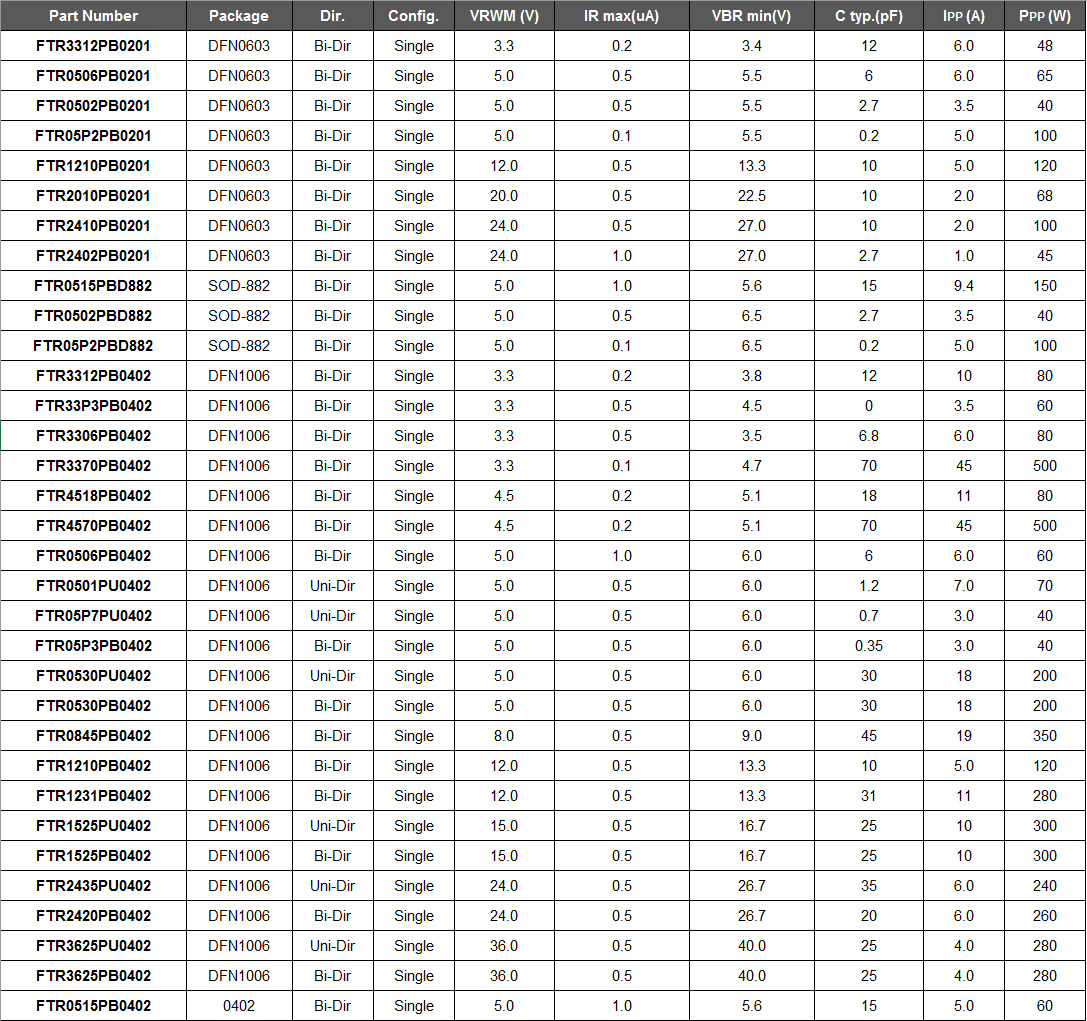This screenshot has width=1087, height=1021.
Task: Click the IR max(uA) column header
Action: pos(621,16)
